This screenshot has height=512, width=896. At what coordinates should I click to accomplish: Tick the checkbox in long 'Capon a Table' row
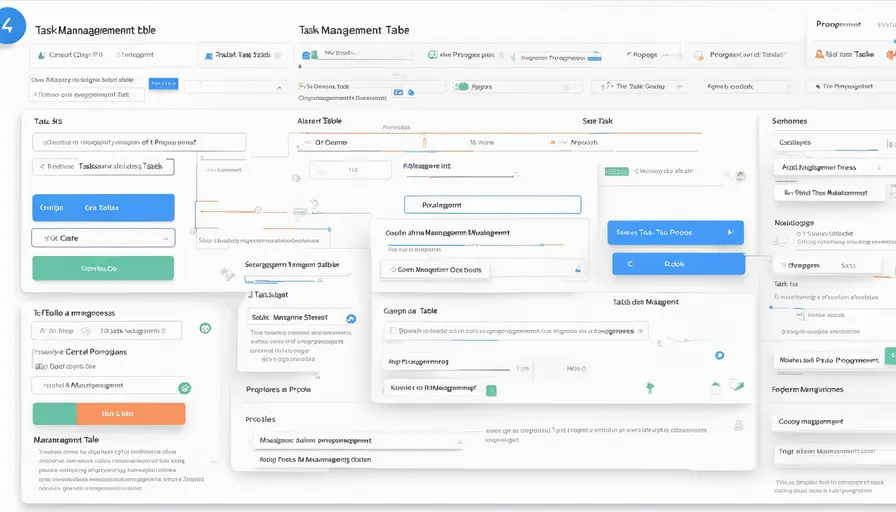391,330
